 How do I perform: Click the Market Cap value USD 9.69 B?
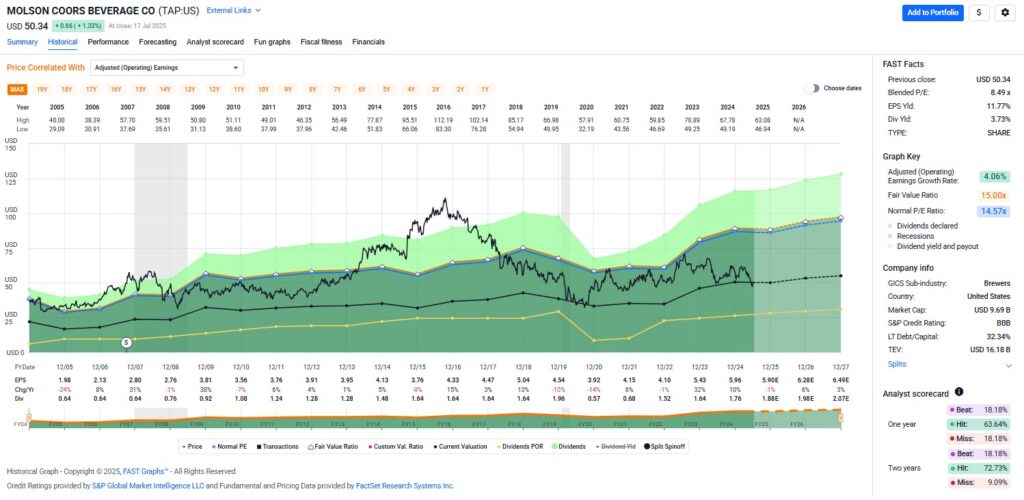[991, 310]
